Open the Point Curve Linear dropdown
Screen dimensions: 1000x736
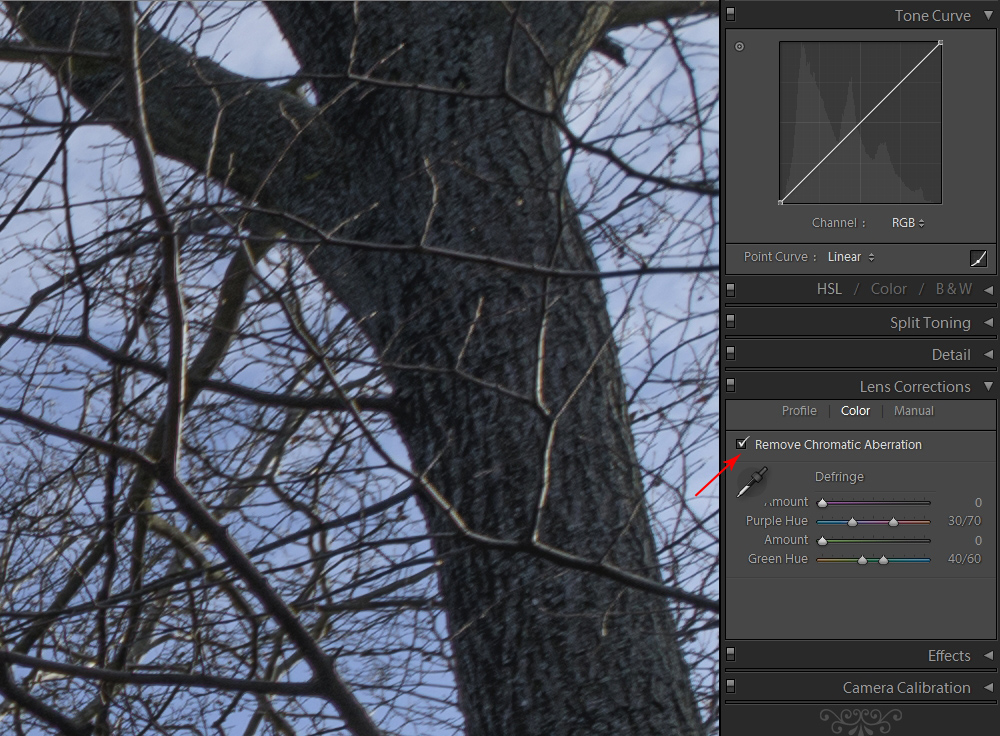(x=850, y=257)
